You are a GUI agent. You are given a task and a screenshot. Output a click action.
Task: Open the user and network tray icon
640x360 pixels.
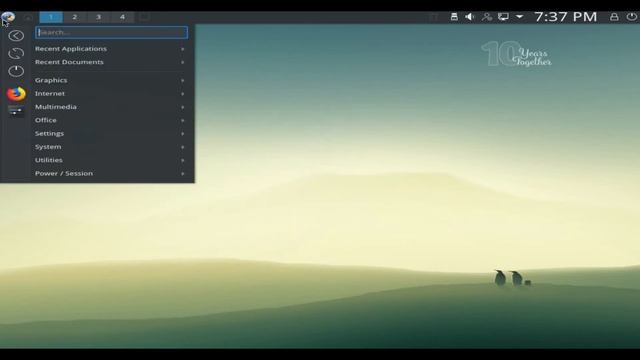pyautogui.click(x=487, y=17)
